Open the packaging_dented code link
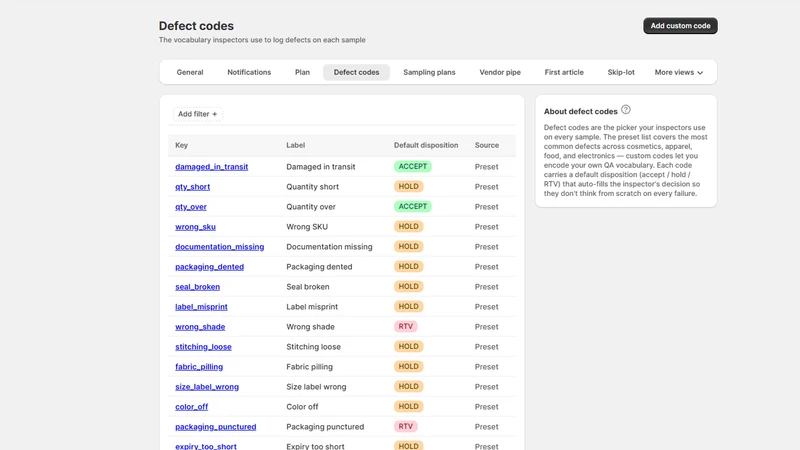 point(209,267)
